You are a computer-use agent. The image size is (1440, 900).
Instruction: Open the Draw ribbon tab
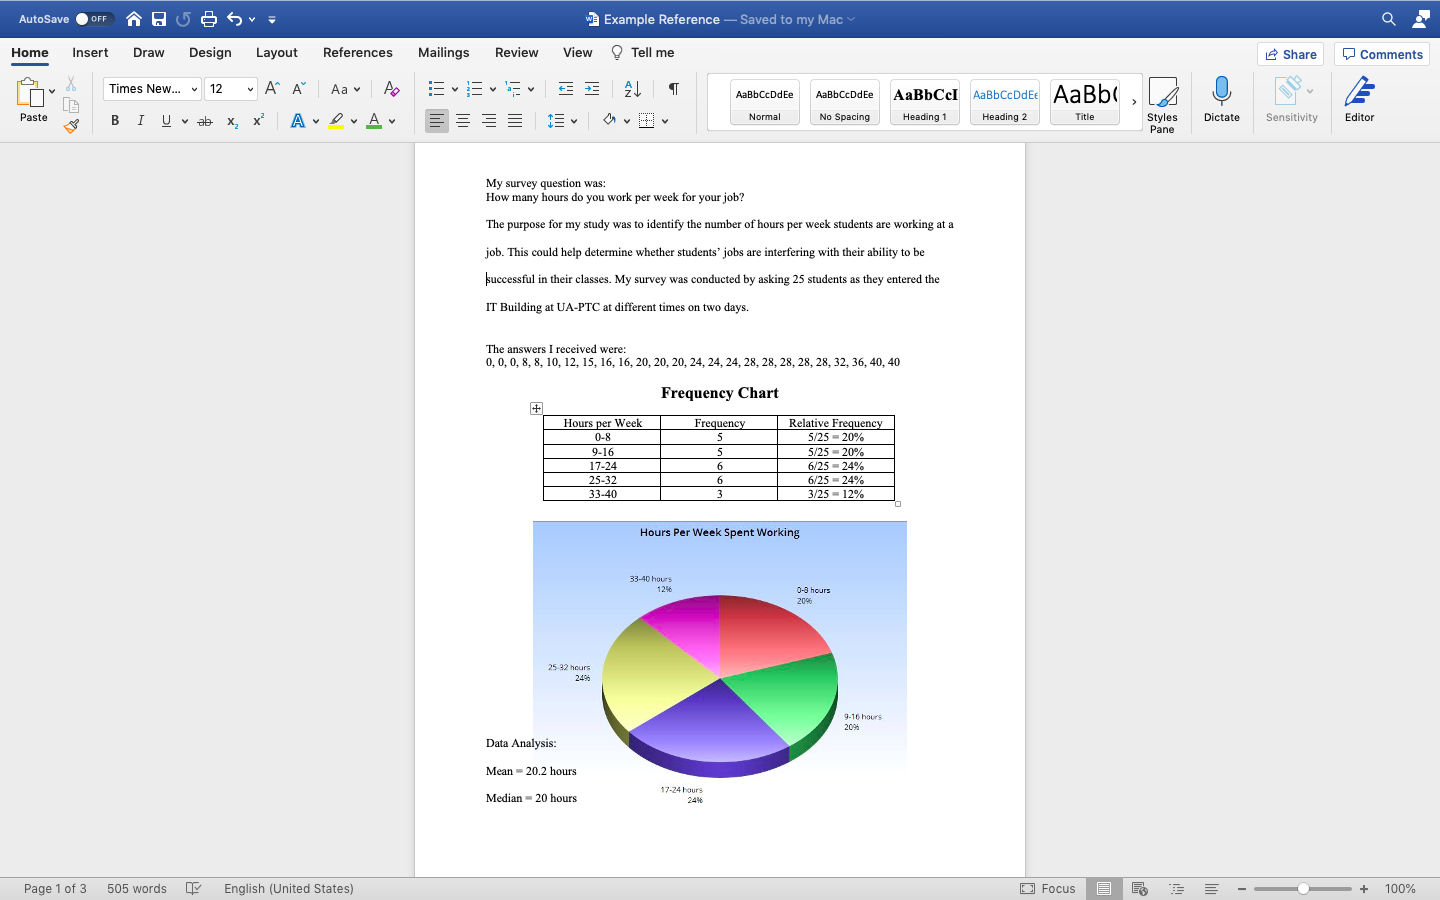tap(149, 53)
